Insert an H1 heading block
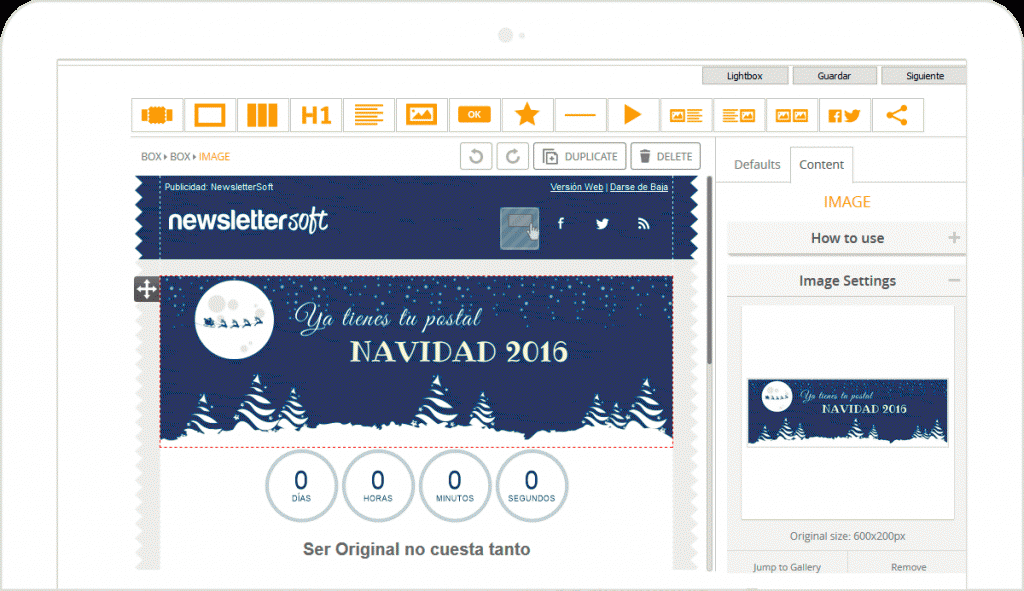This screenshot has width=1024, height=591. 315,115
